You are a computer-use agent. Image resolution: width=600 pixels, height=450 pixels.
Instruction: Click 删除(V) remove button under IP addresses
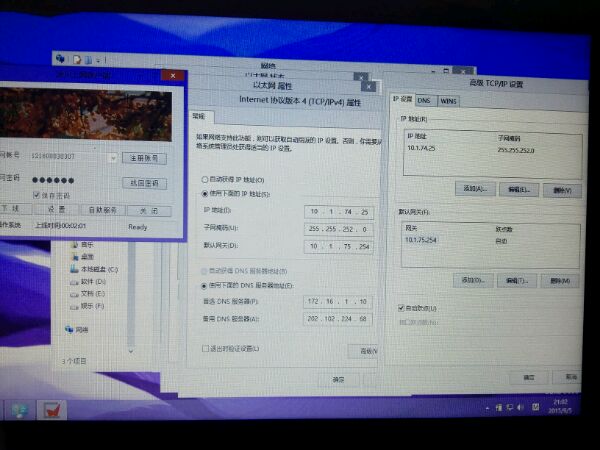(562, 191)
